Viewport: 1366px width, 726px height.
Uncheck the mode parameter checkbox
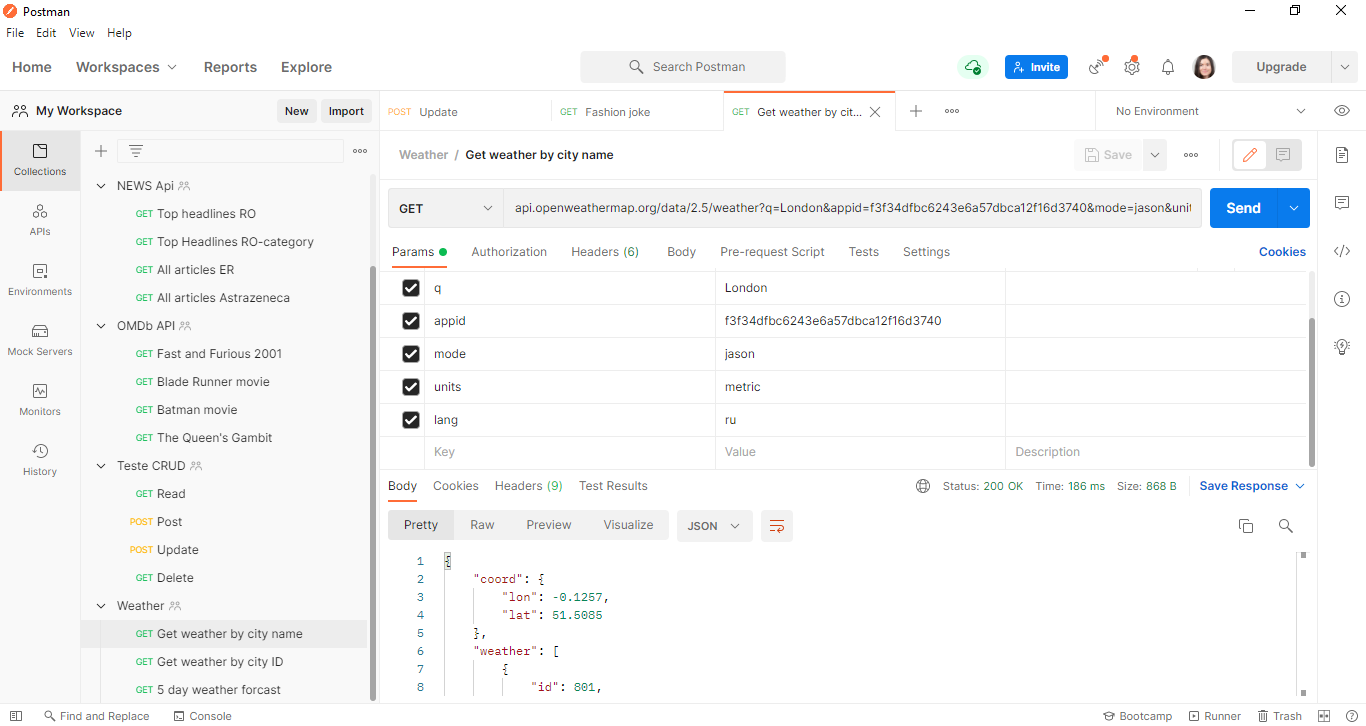(x=411, y=354)
